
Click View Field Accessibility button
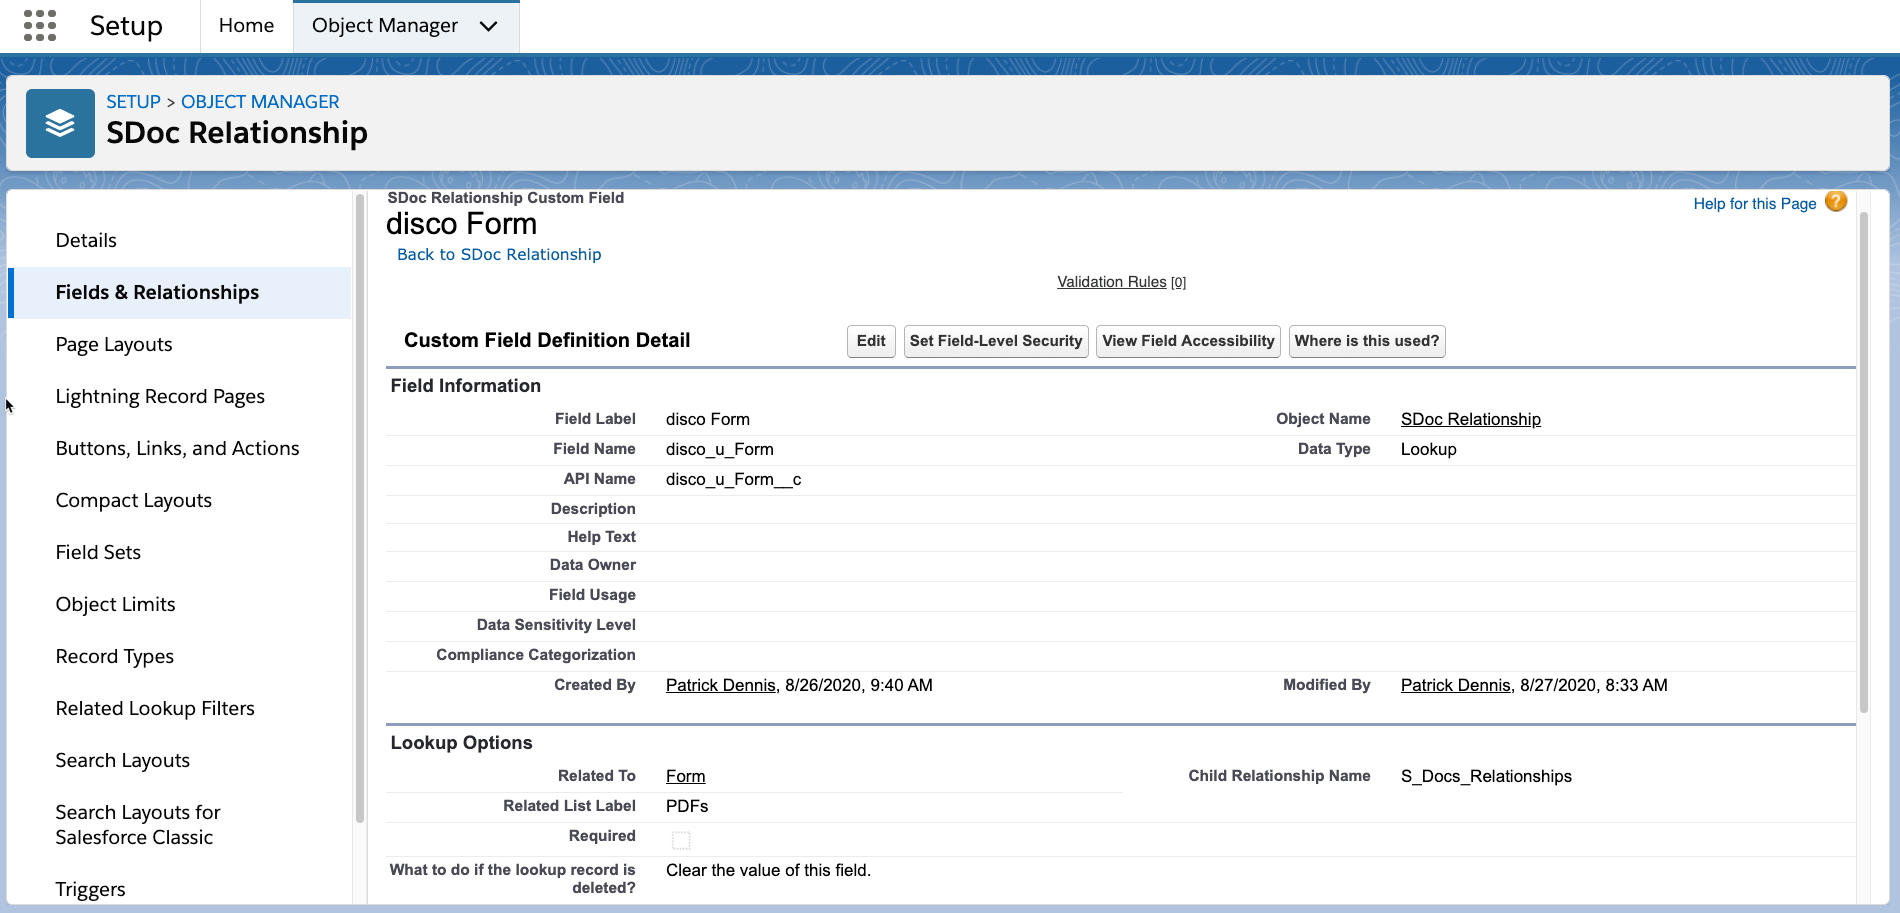[1188, 341]
